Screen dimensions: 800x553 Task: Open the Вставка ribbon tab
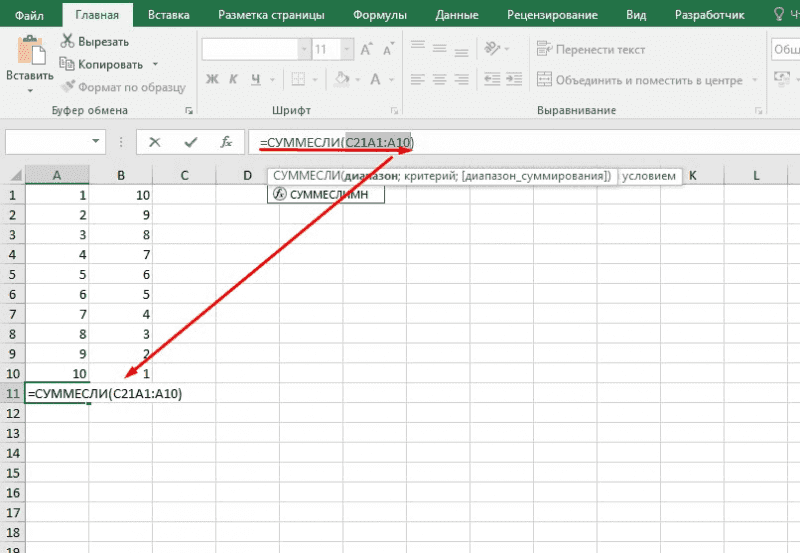[169, 15]
